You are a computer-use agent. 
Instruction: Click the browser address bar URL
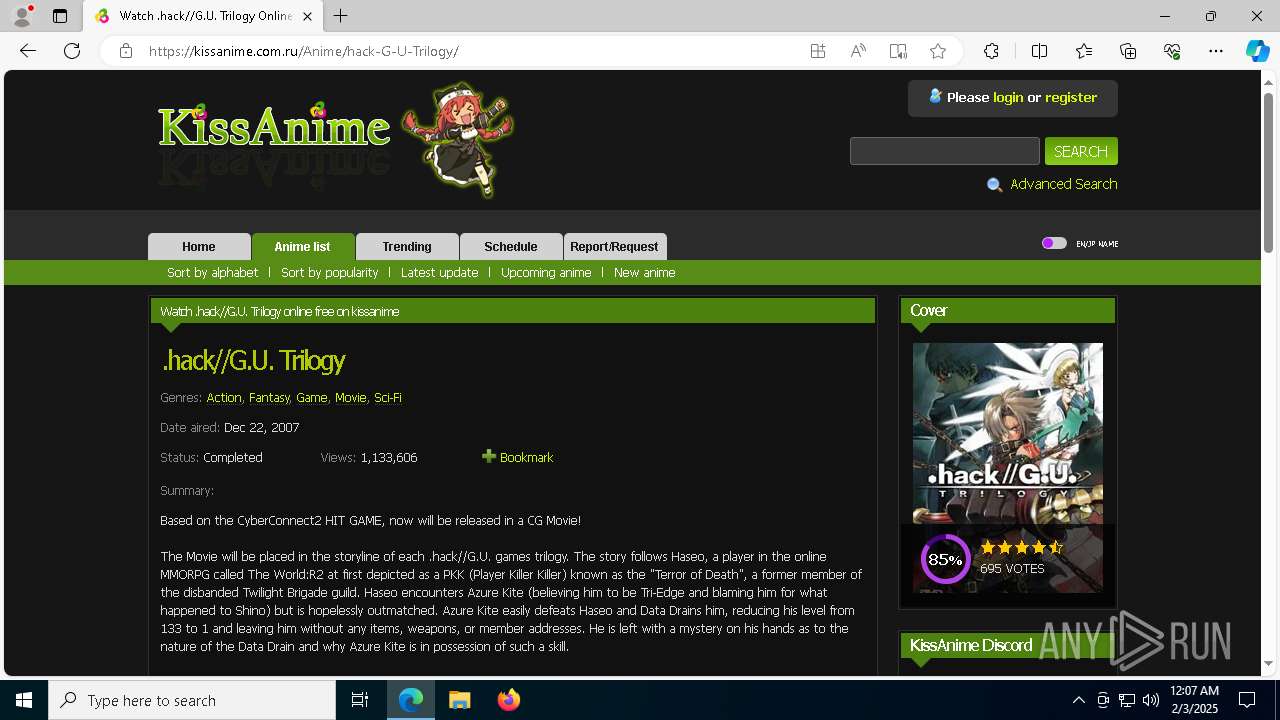click(304, 51)
